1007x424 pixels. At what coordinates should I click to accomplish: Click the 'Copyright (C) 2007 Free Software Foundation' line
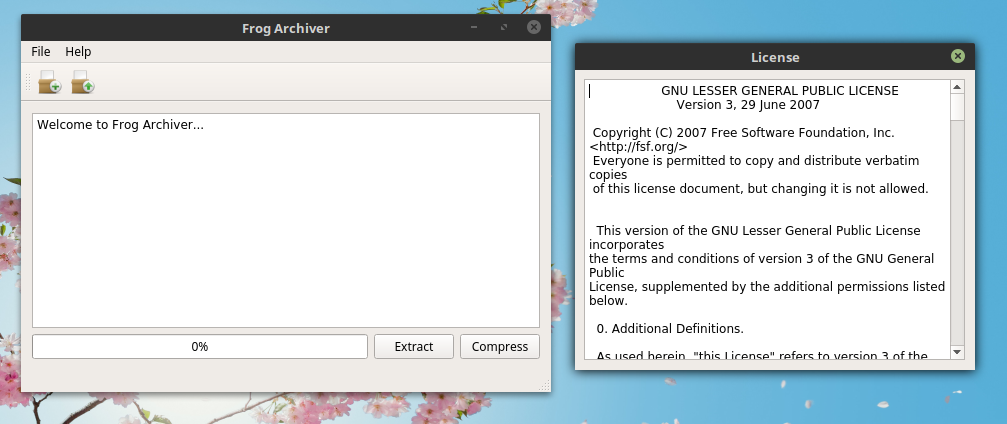743,133
